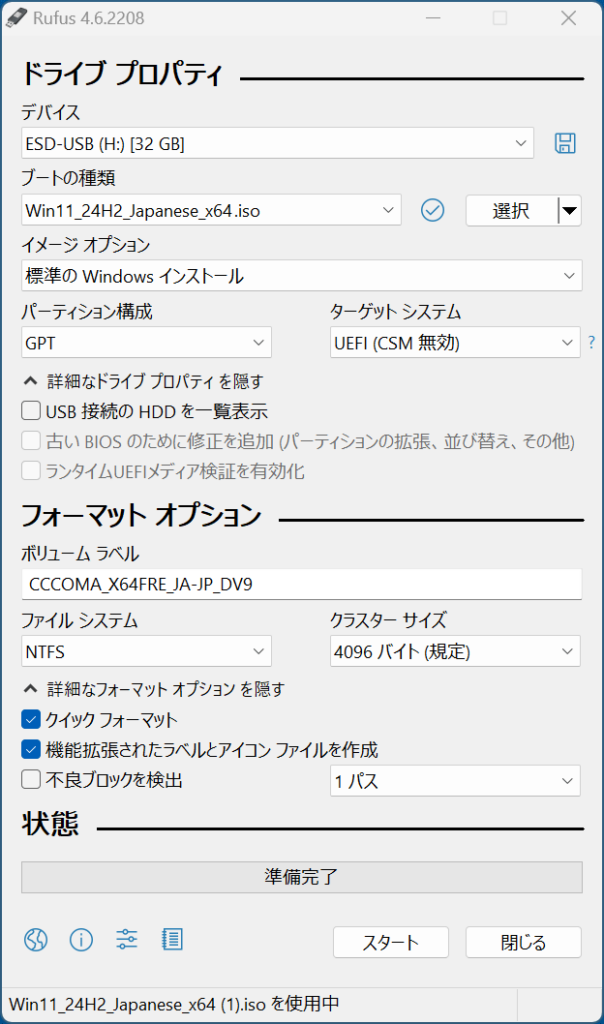Open the about info icon
Screen dimensions: 604x1024
(81, 940)
